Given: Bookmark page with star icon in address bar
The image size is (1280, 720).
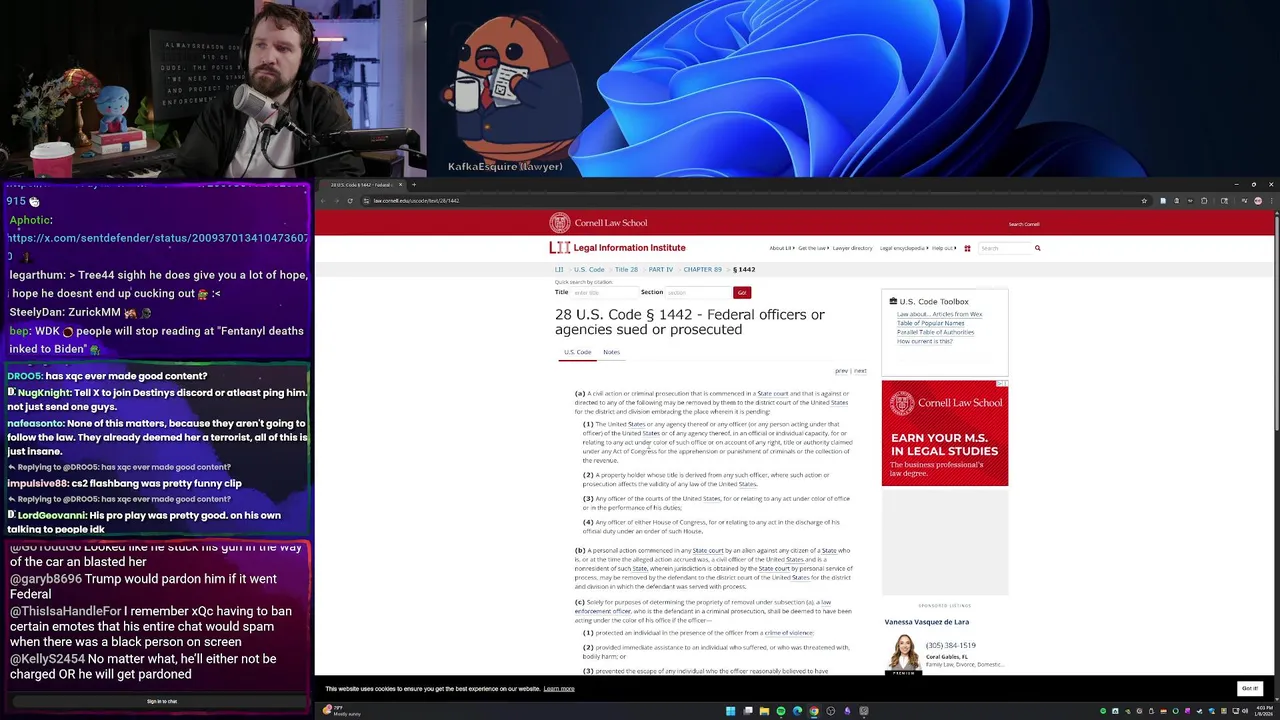Looking at the screenshot, I should click(1144, 201).
